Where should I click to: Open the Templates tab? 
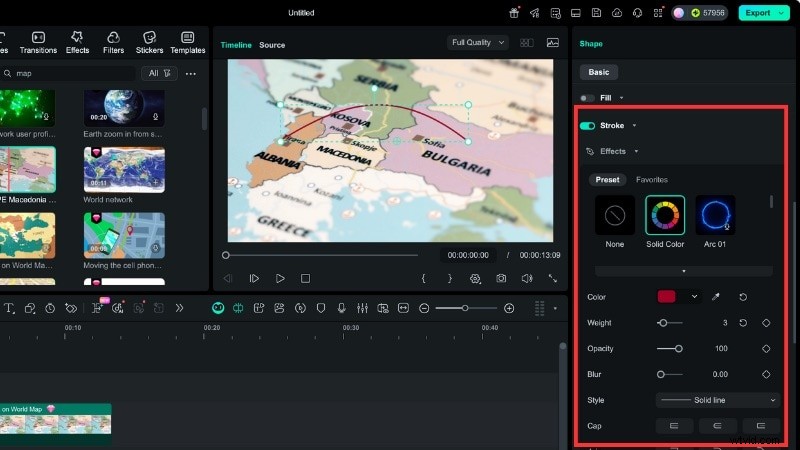[188, 43]
